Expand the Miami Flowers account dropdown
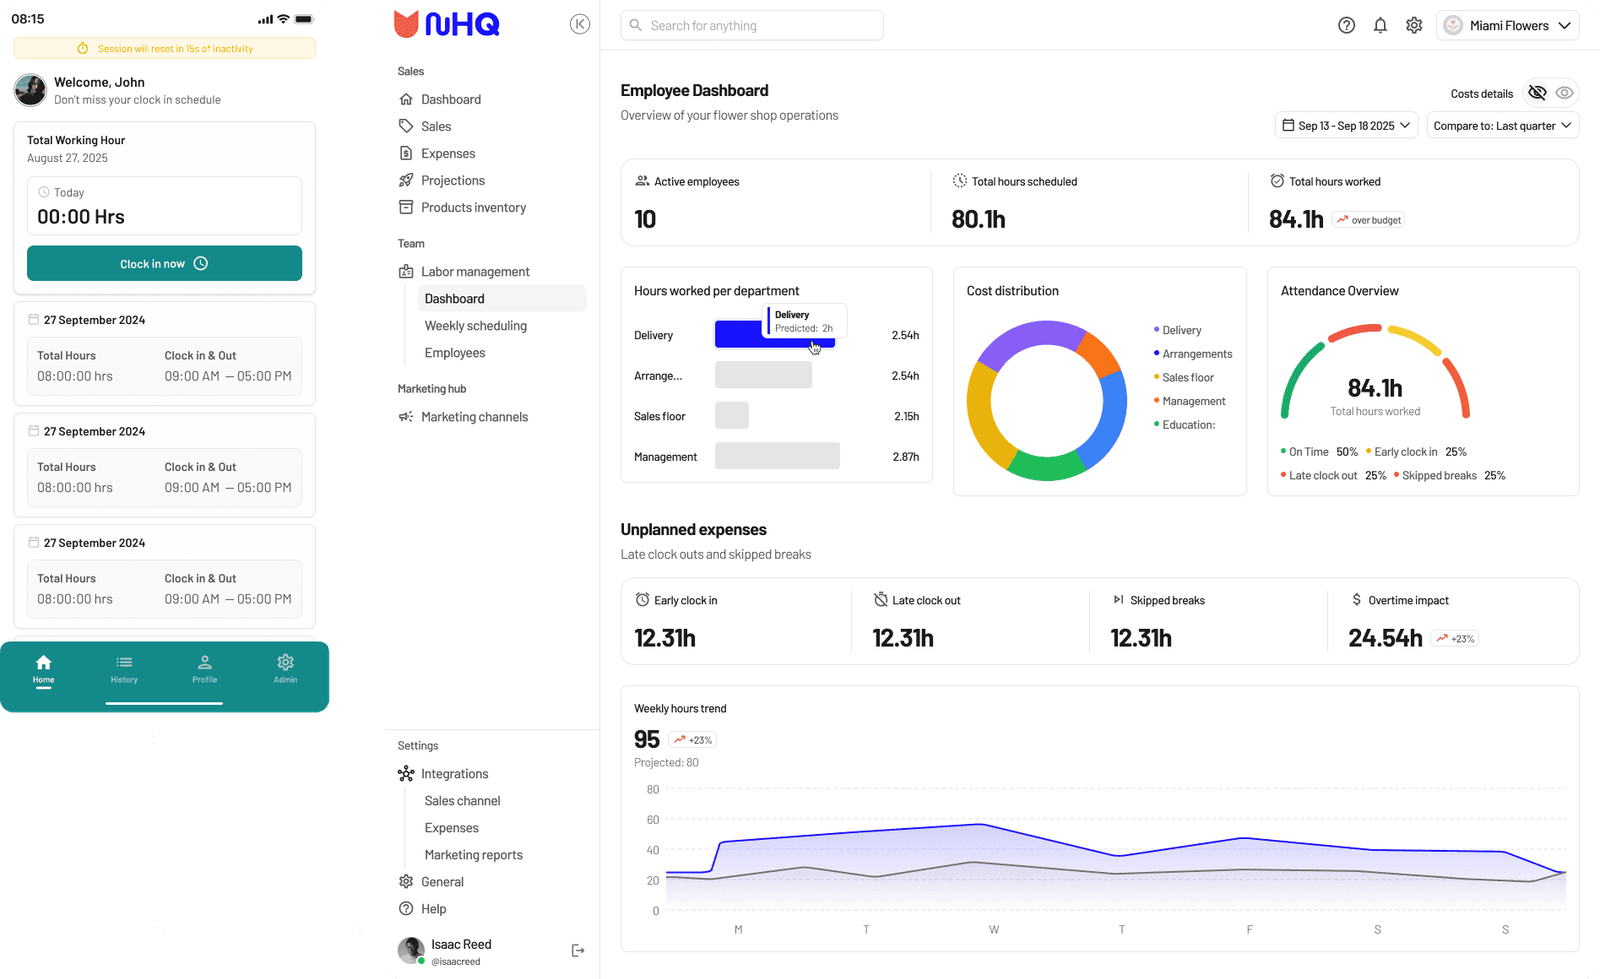 click(x=1508, y=26)
